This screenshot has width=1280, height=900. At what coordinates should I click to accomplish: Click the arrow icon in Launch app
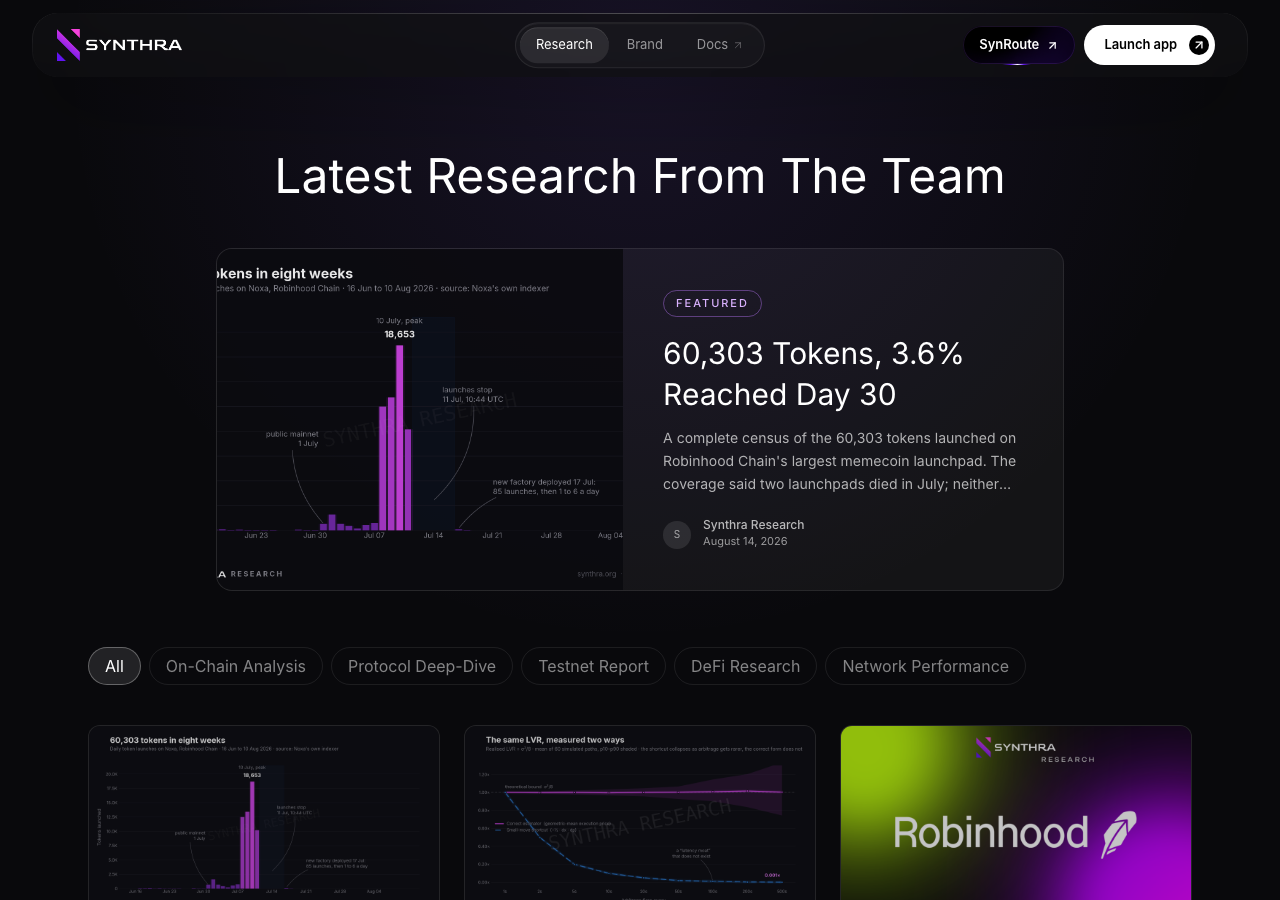(x=1199, y=45)
